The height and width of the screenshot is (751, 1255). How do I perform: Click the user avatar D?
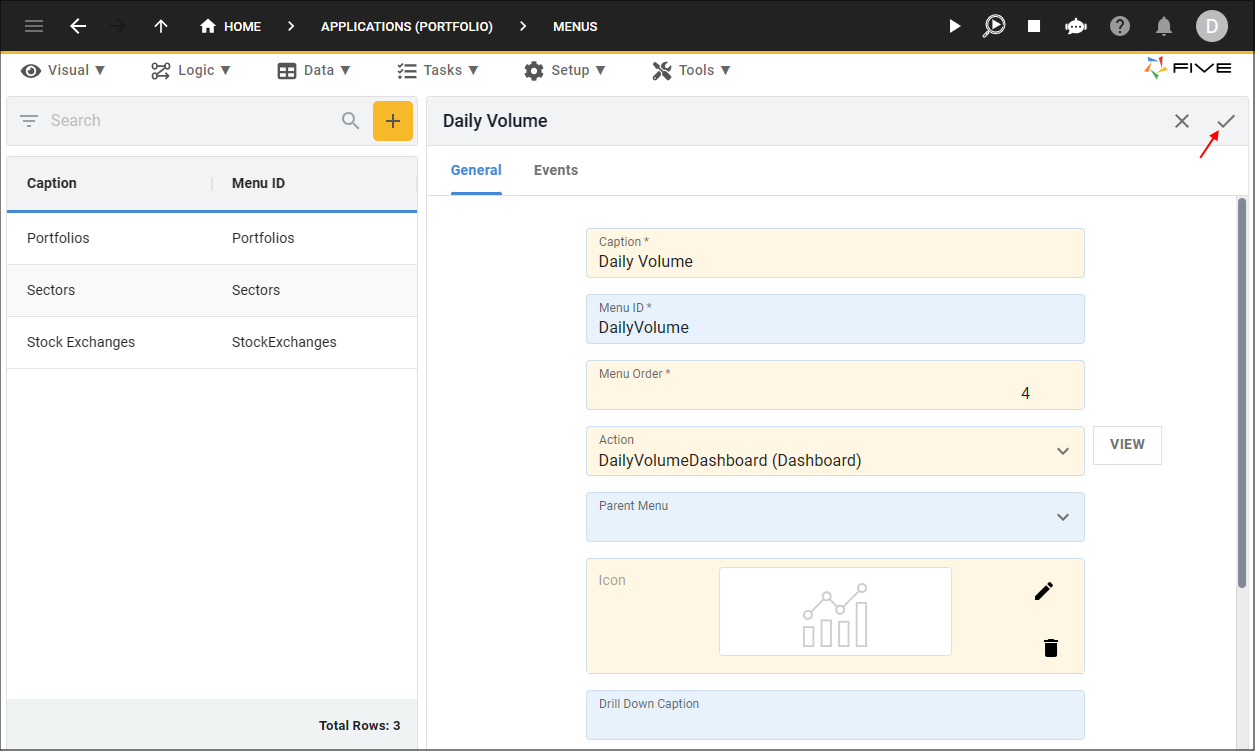click(1212, 26)
